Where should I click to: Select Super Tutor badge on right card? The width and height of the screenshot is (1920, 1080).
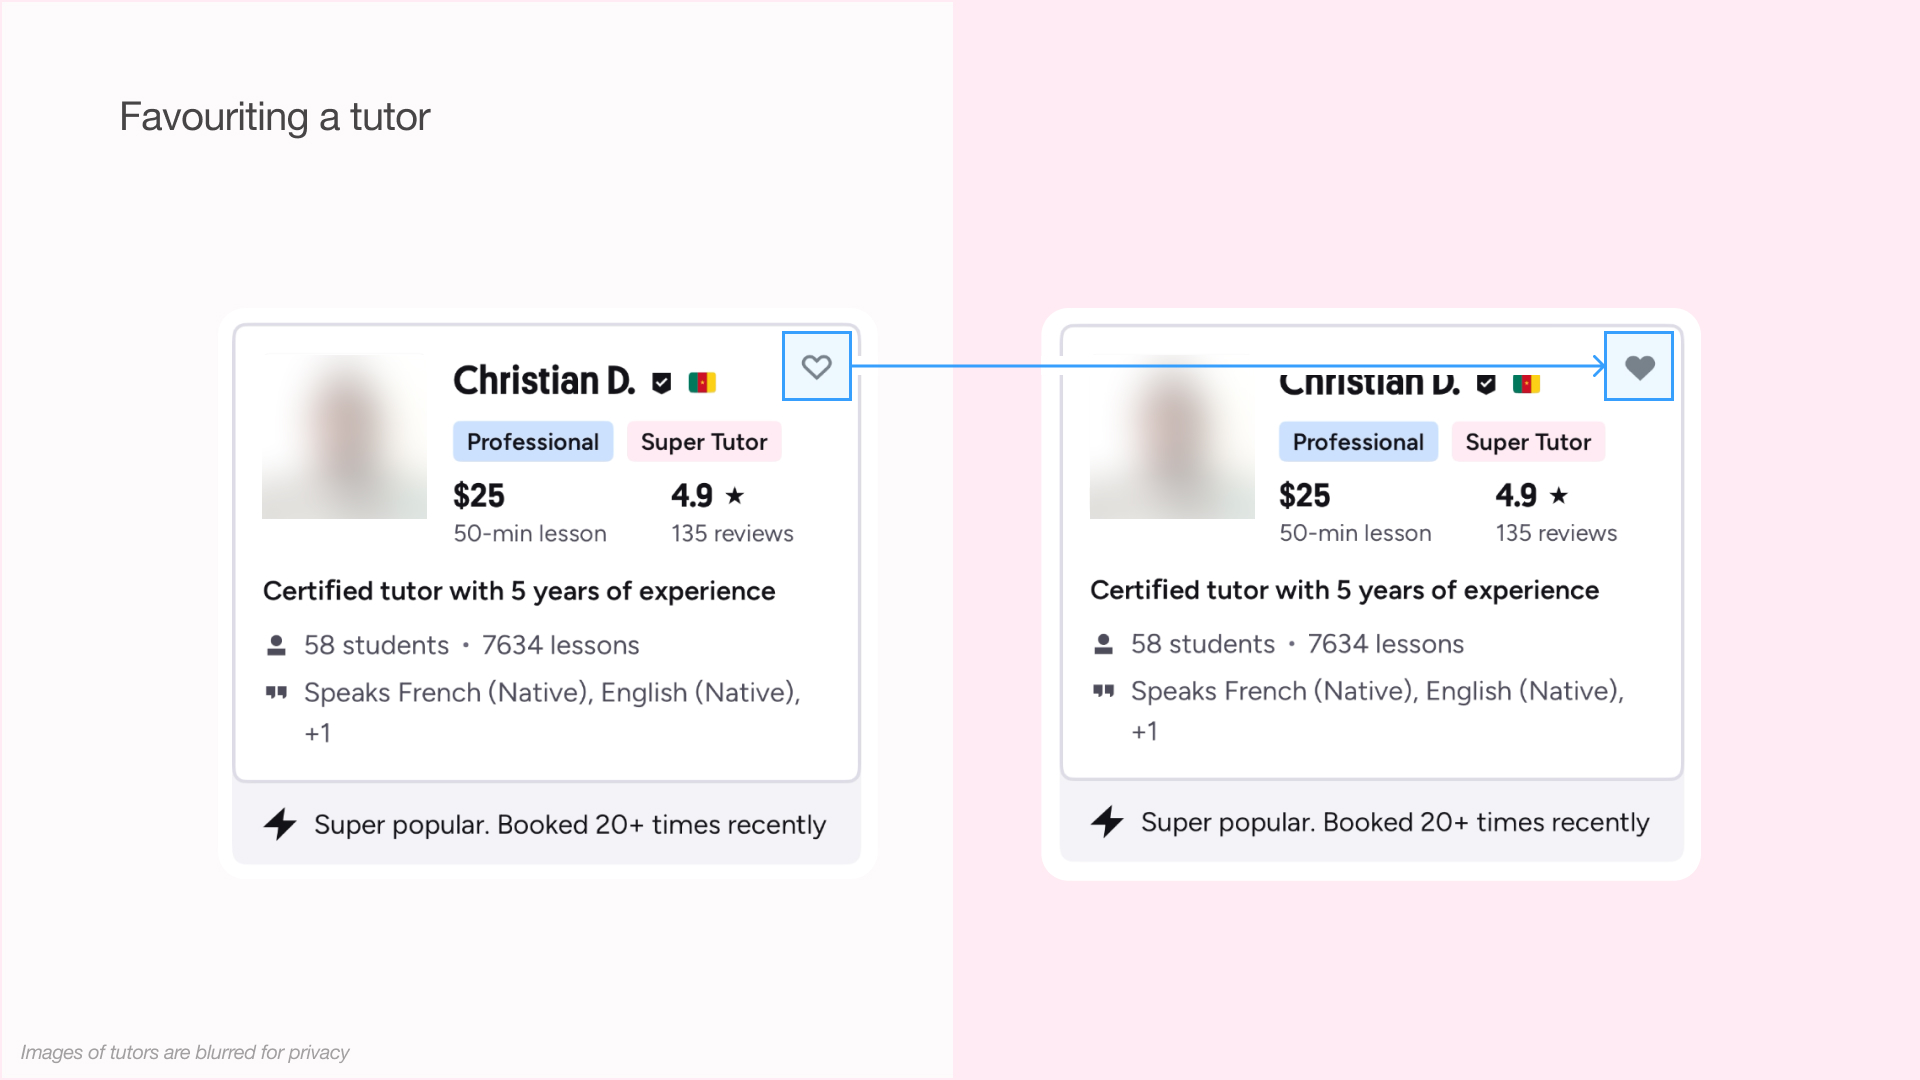1528,442
